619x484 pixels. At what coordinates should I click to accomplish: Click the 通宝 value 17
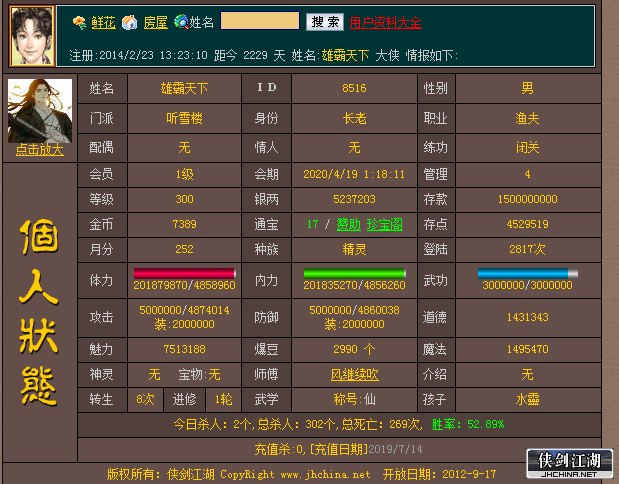[x=312, y=224]
